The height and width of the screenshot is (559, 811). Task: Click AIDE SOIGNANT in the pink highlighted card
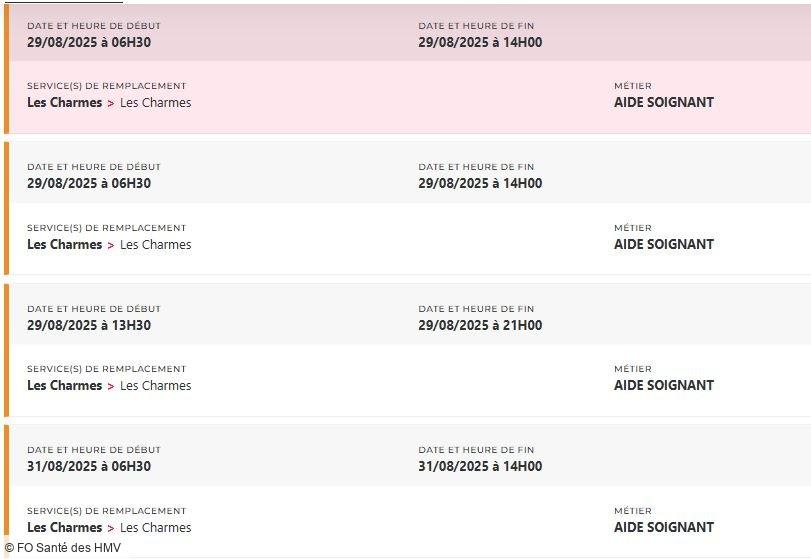(663, 103)
